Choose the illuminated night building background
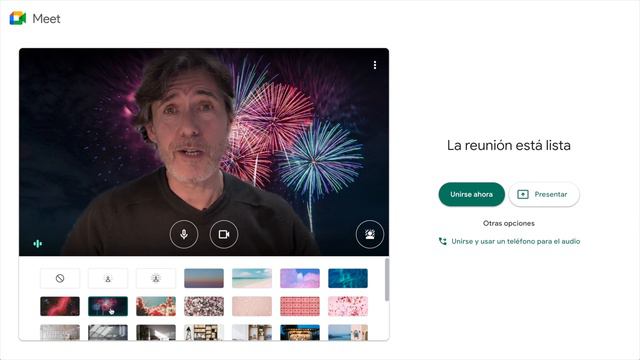The image size is (640, 360). pyautogui.click(x=300, y=332)
